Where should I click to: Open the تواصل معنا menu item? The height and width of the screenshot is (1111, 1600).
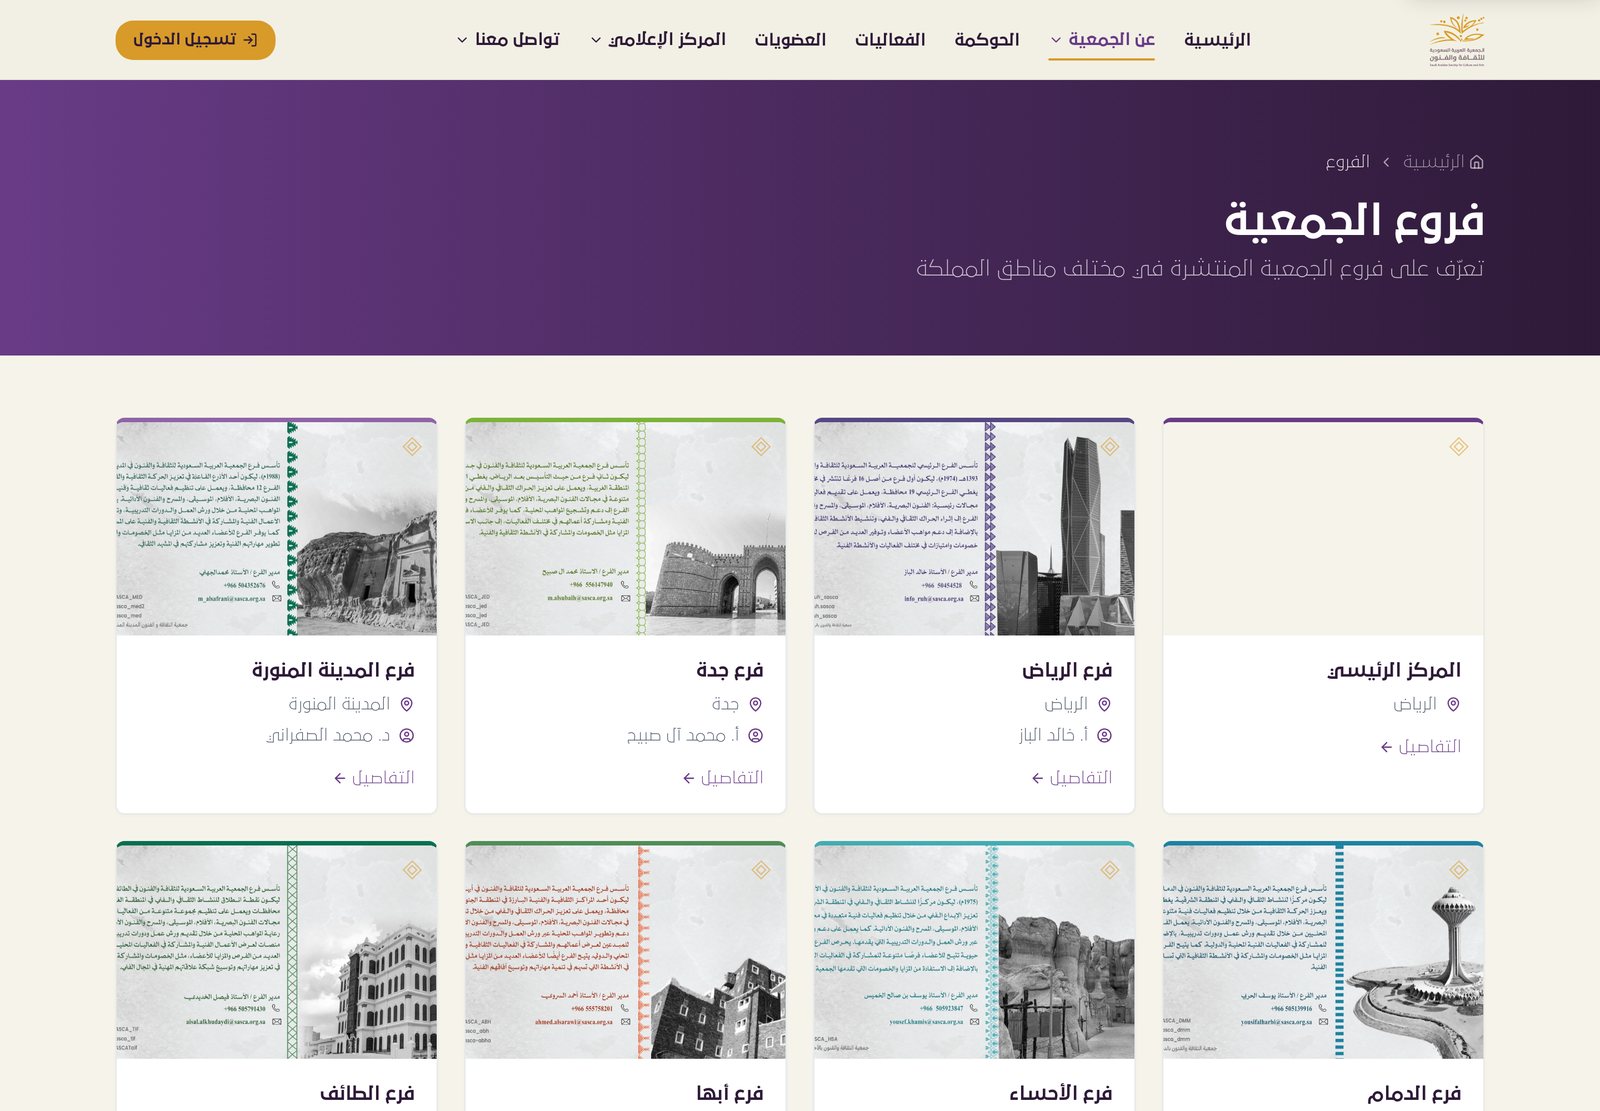pos(508,40)
